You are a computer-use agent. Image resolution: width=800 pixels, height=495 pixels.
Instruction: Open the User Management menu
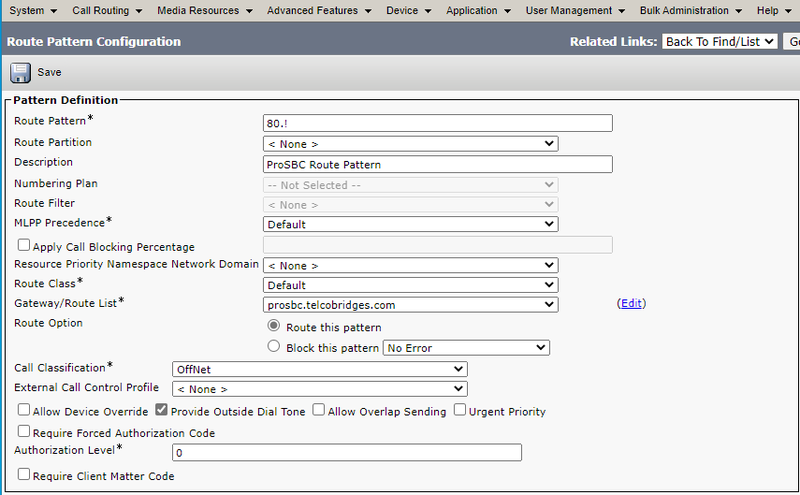[x=575, y=10]
